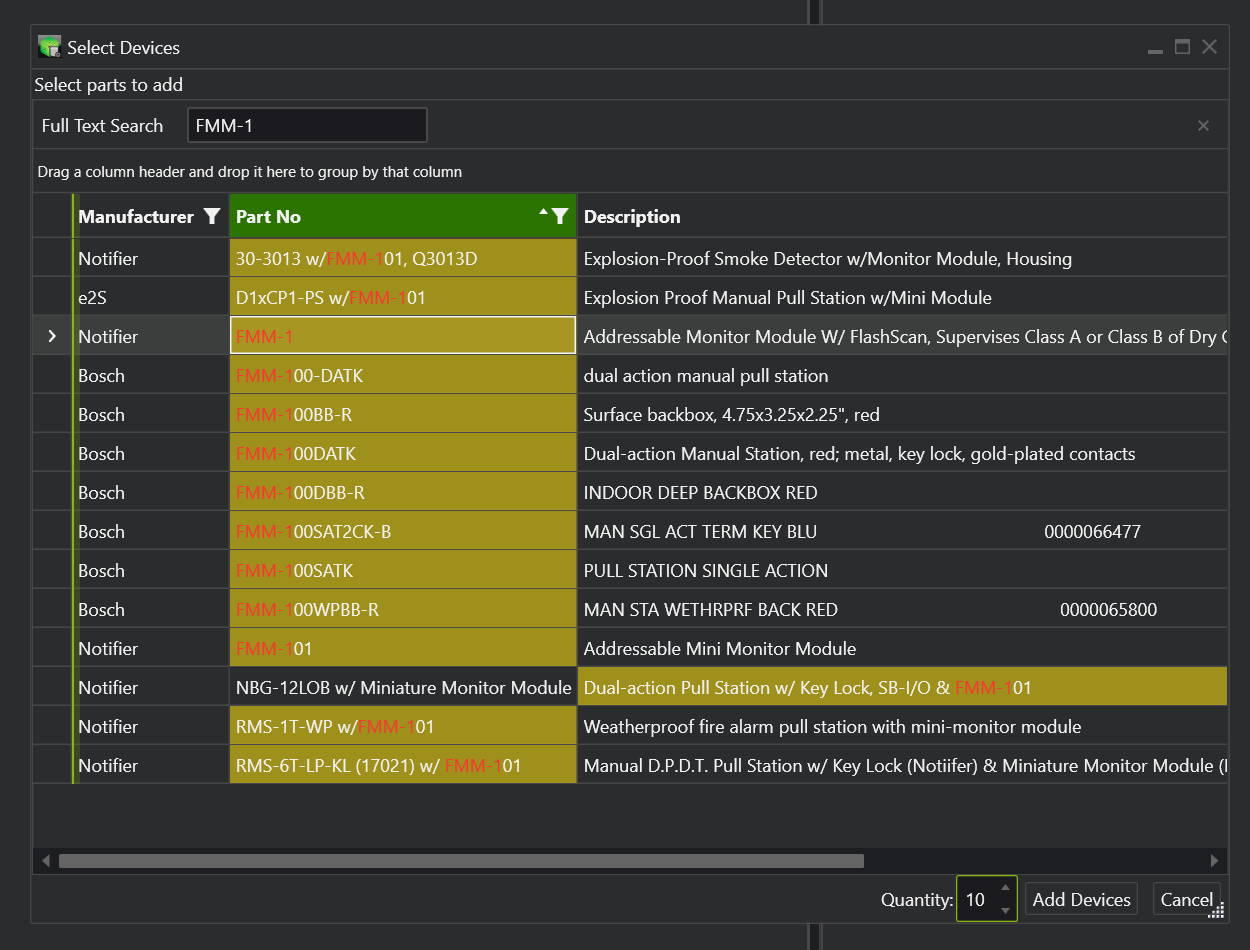Viewport: 1250px width, 950px height.
Task: Click the Full Text Search field
Action: pos(307,125)
